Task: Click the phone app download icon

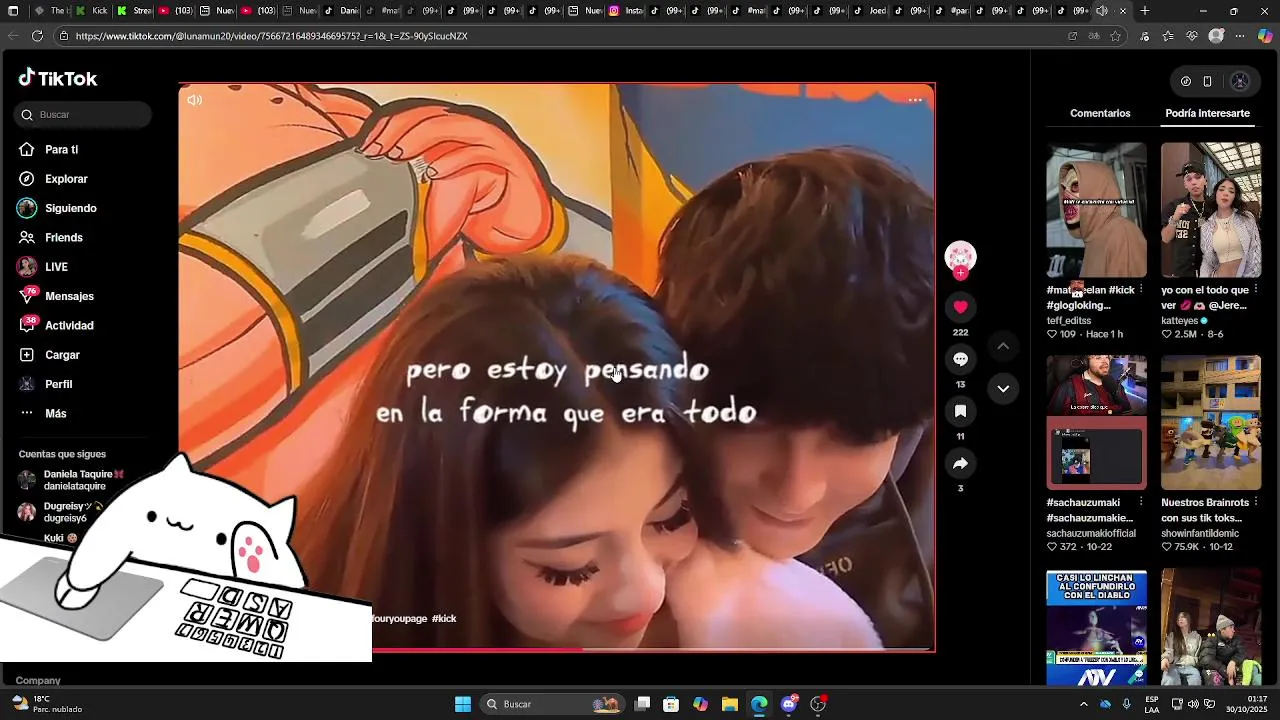Action: coord(1207,82)
